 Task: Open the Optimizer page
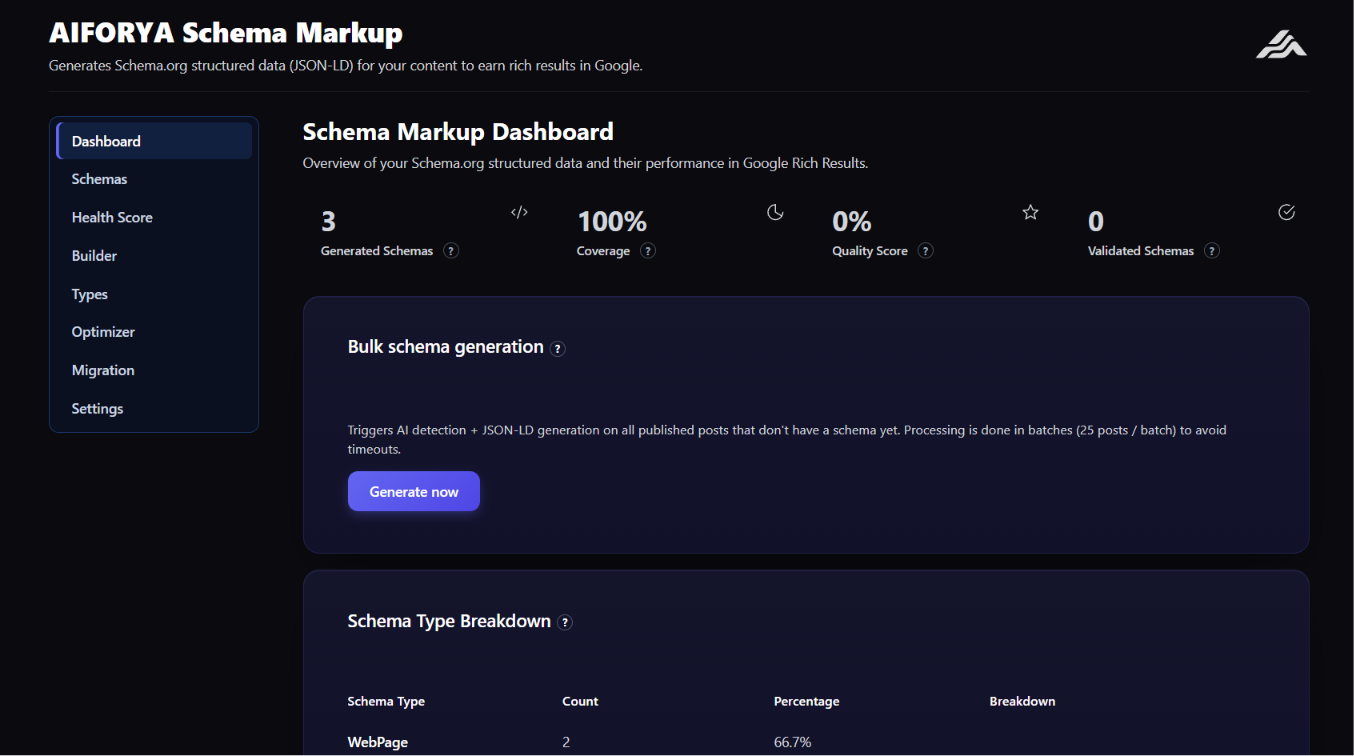pos(154,332)
